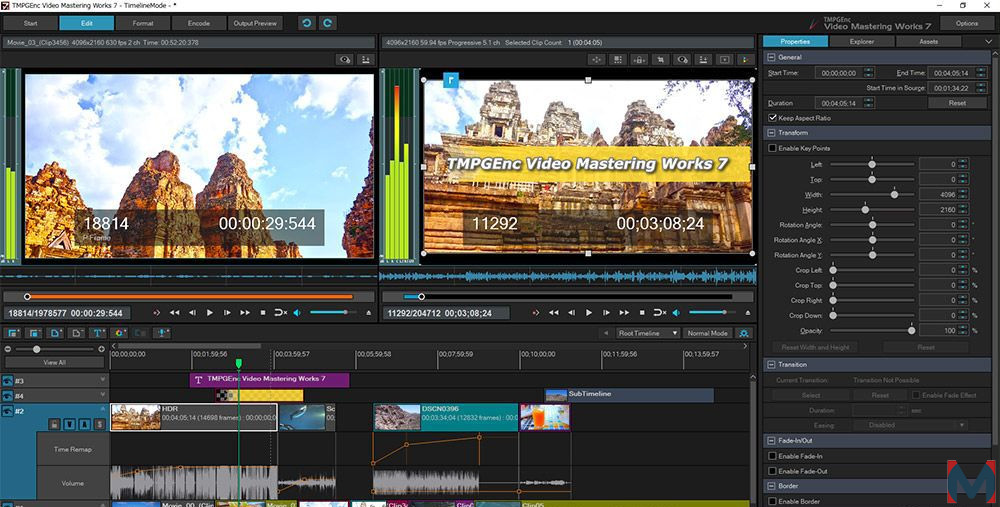Click the timeline zoom slider handle

(x=36, y=349)
